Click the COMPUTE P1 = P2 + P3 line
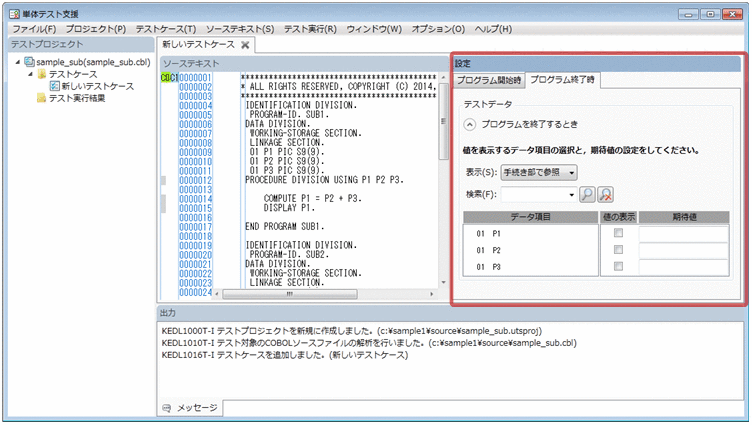Image resolution: width=752 pixels, height=425 pixels. (312, 199)
